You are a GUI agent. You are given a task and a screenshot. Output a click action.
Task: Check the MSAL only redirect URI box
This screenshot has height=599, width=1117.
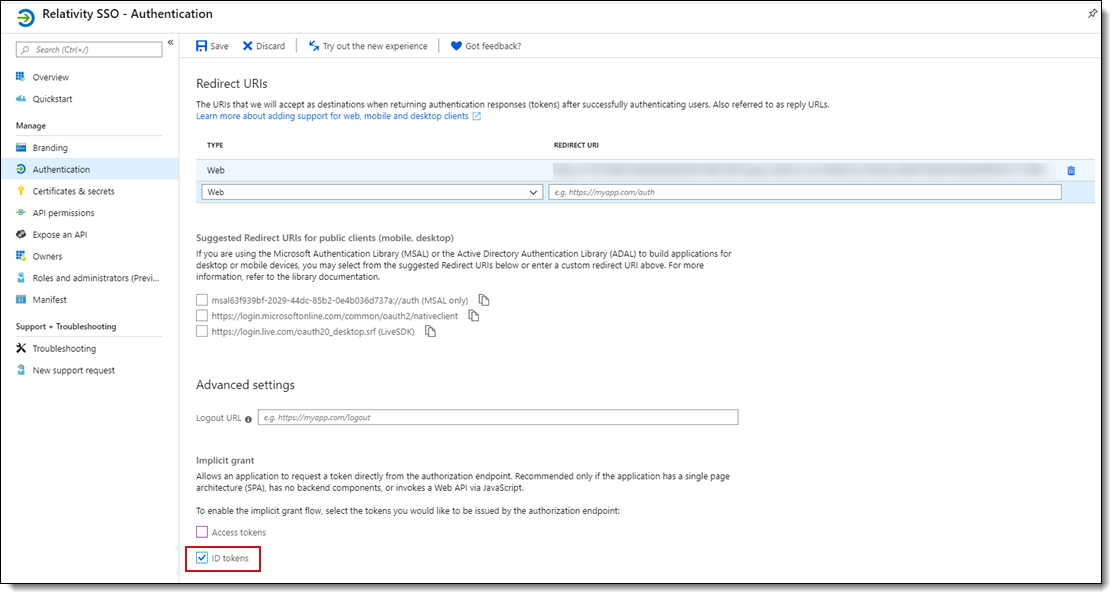[x=202, y=300]
